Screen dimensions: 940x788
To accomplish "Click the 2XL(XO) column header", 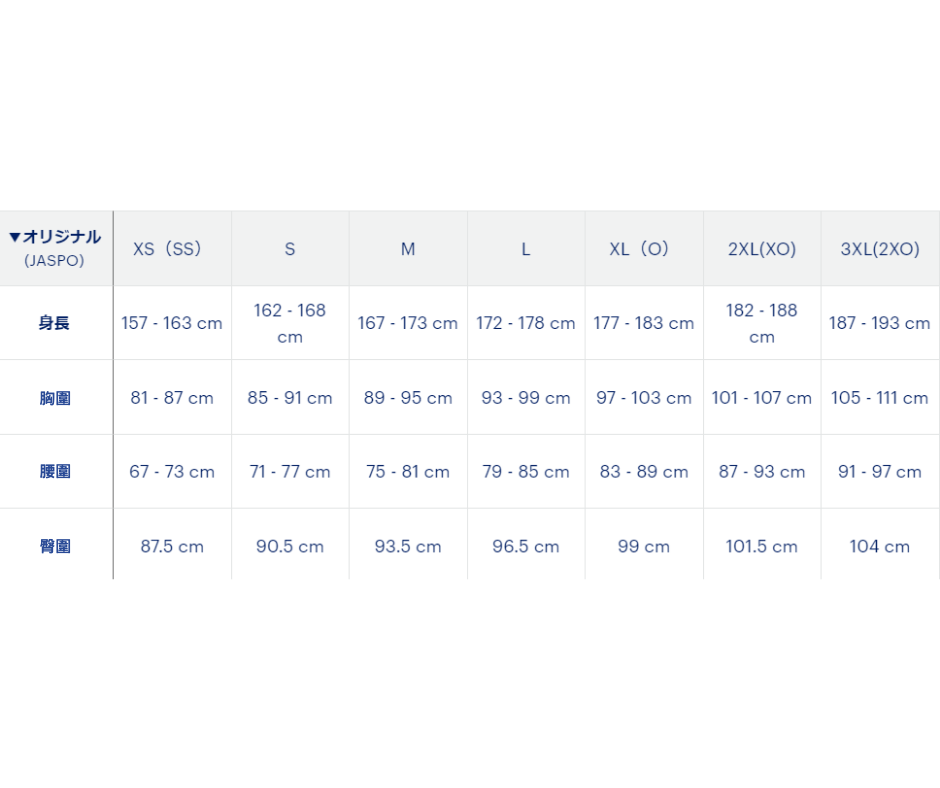I will coord(762,249).
